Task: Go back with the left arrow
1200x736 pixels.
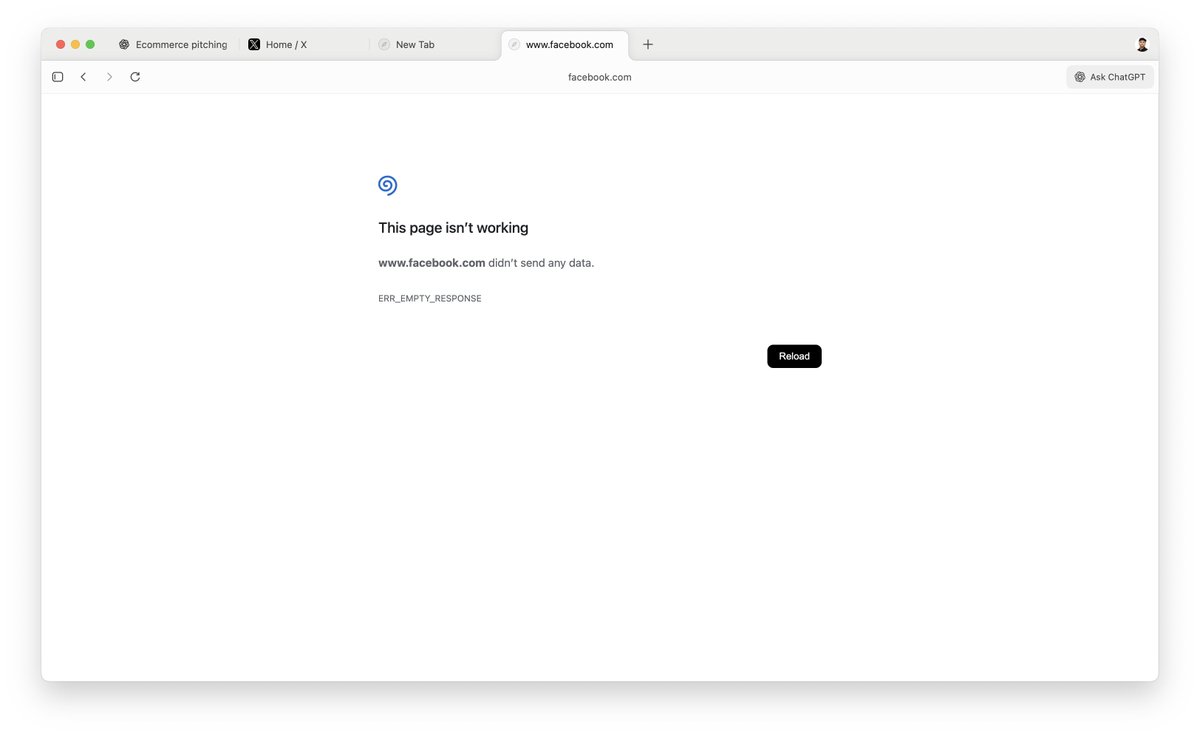Action: 83,77
